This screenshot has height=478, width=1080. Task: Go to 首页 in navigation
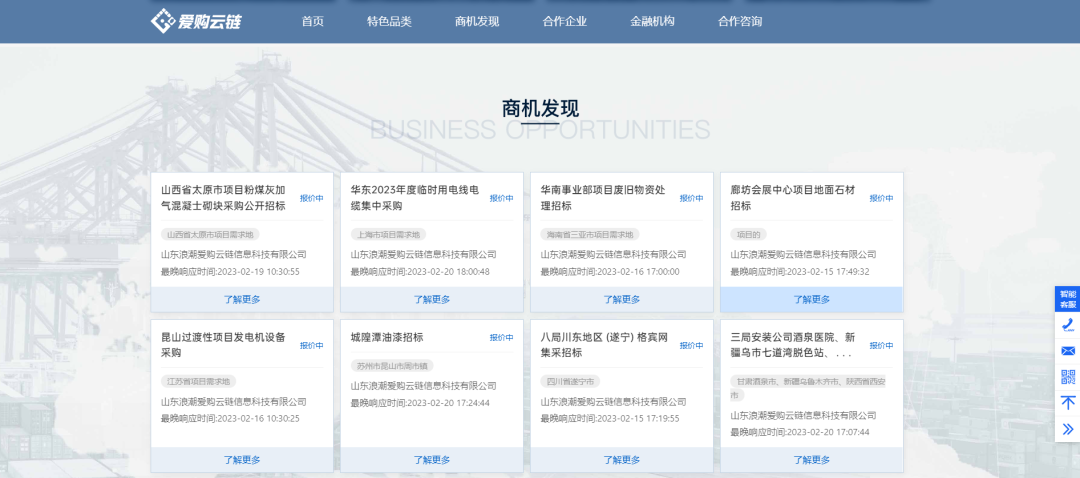[313, 21]
